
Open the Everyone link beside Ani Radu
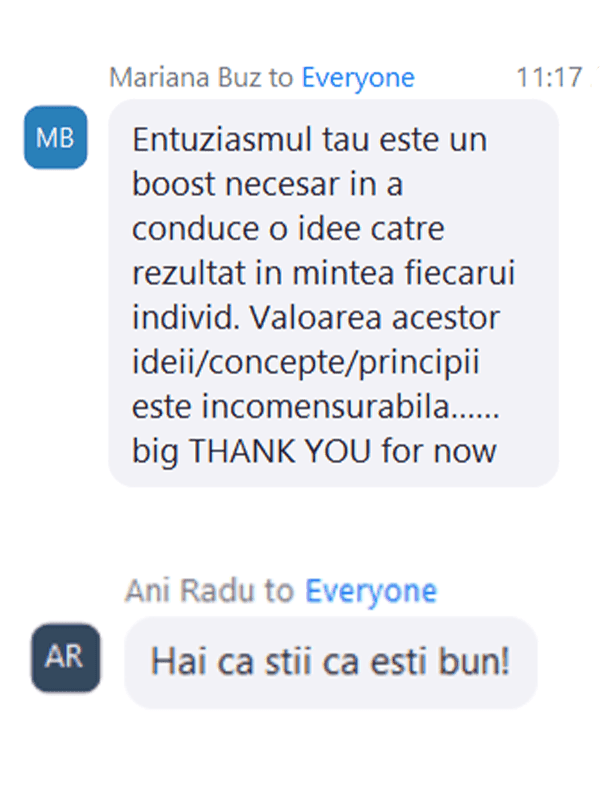[371, 591]
